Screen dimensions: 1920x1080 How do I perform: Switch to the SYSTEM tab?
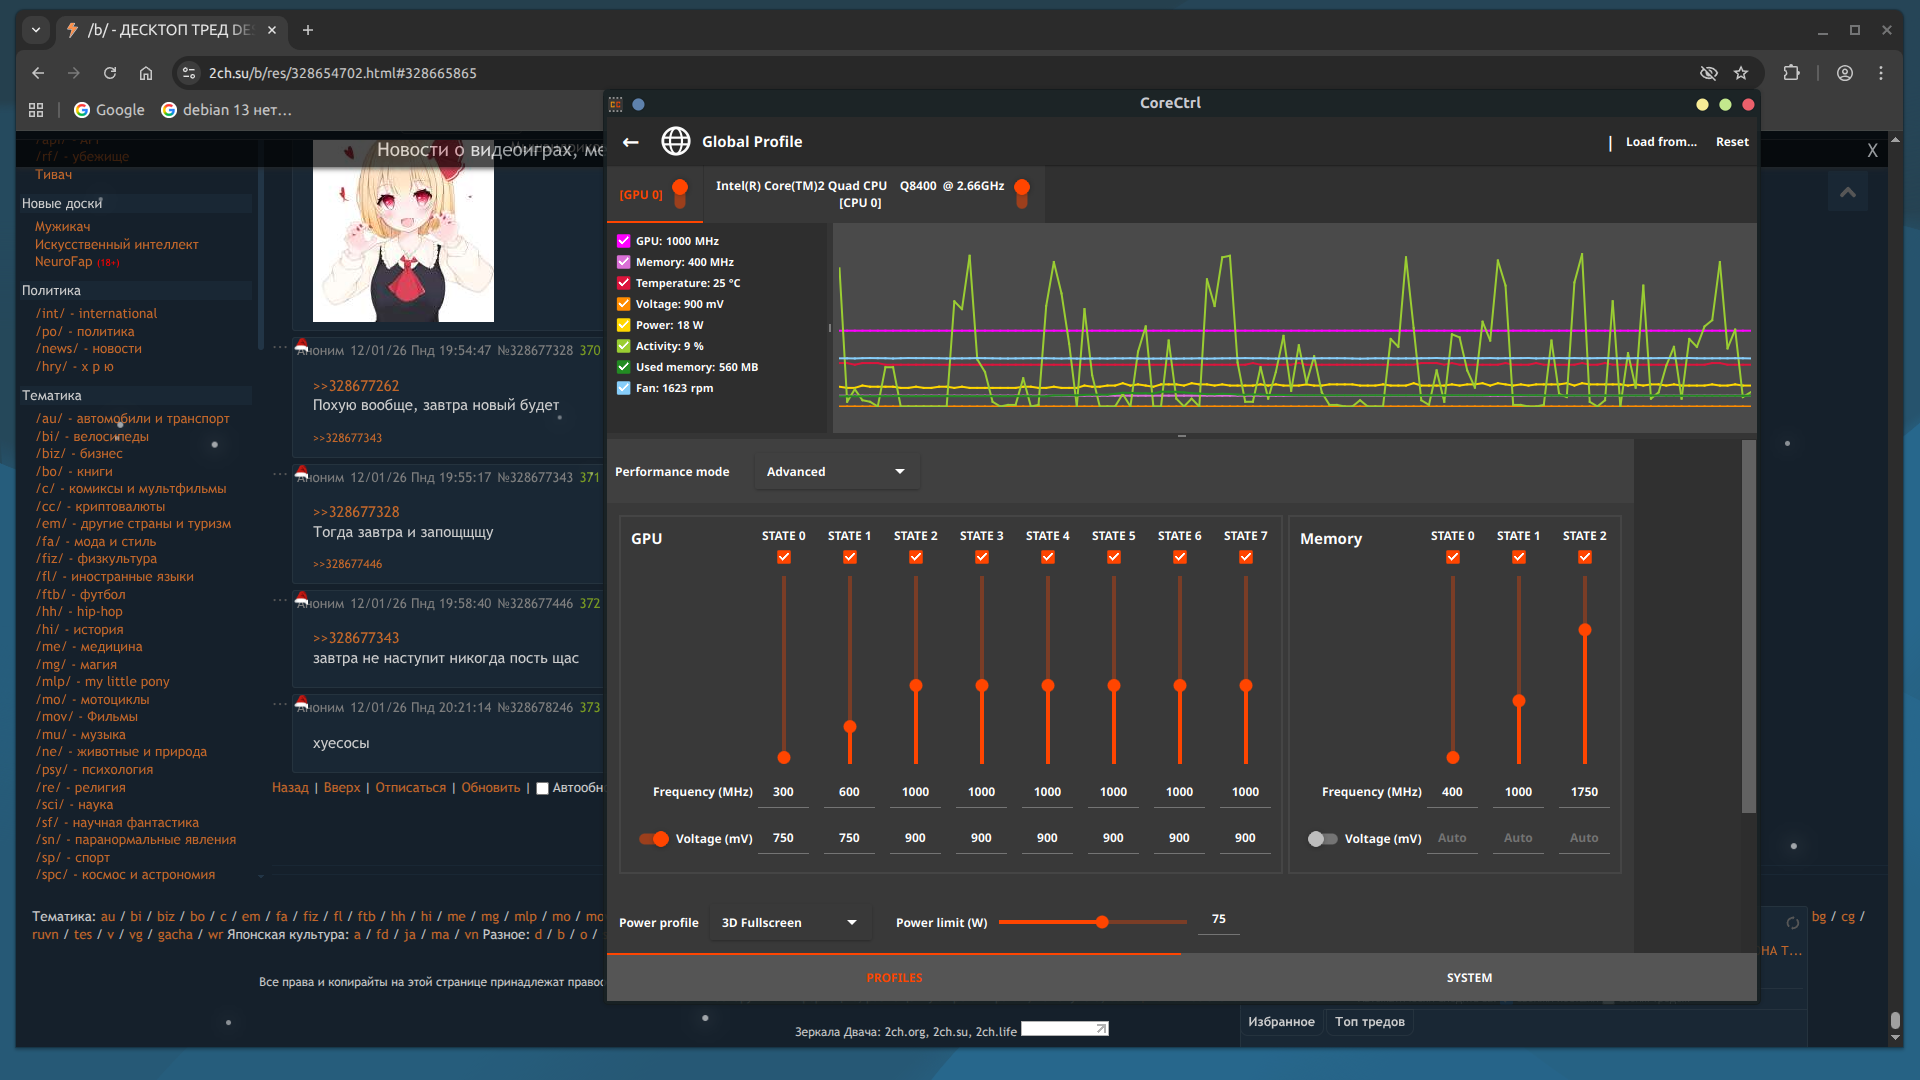point(1469,978)
